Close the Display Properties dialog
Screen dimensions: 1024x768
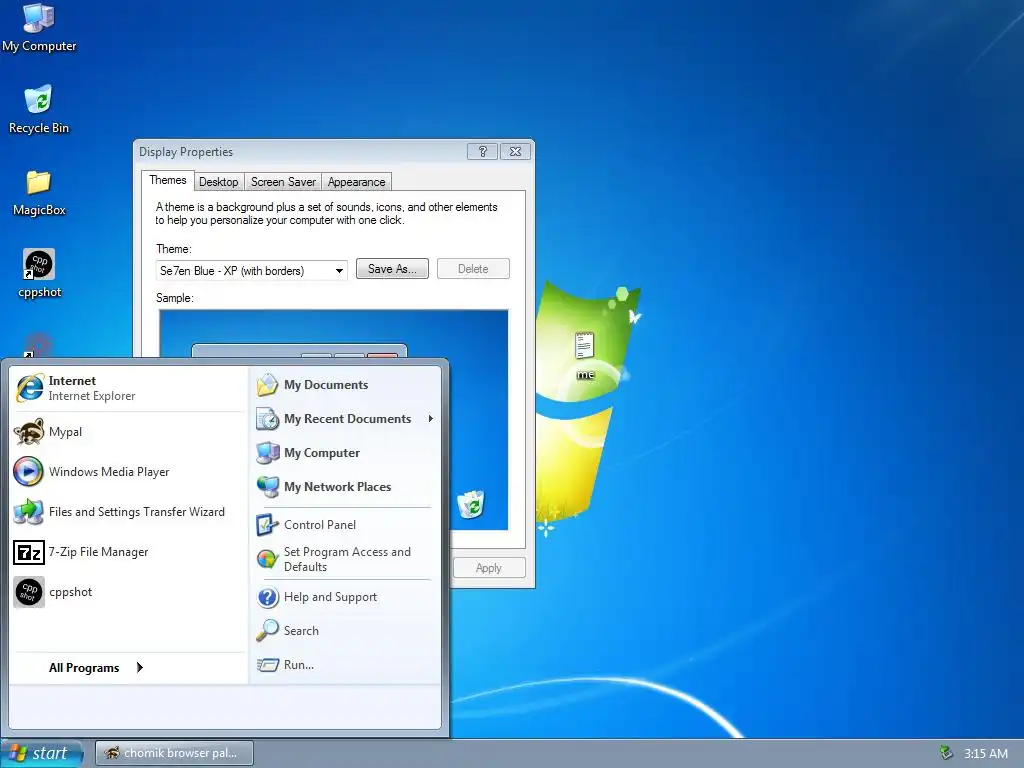click(x=515, y=152)
